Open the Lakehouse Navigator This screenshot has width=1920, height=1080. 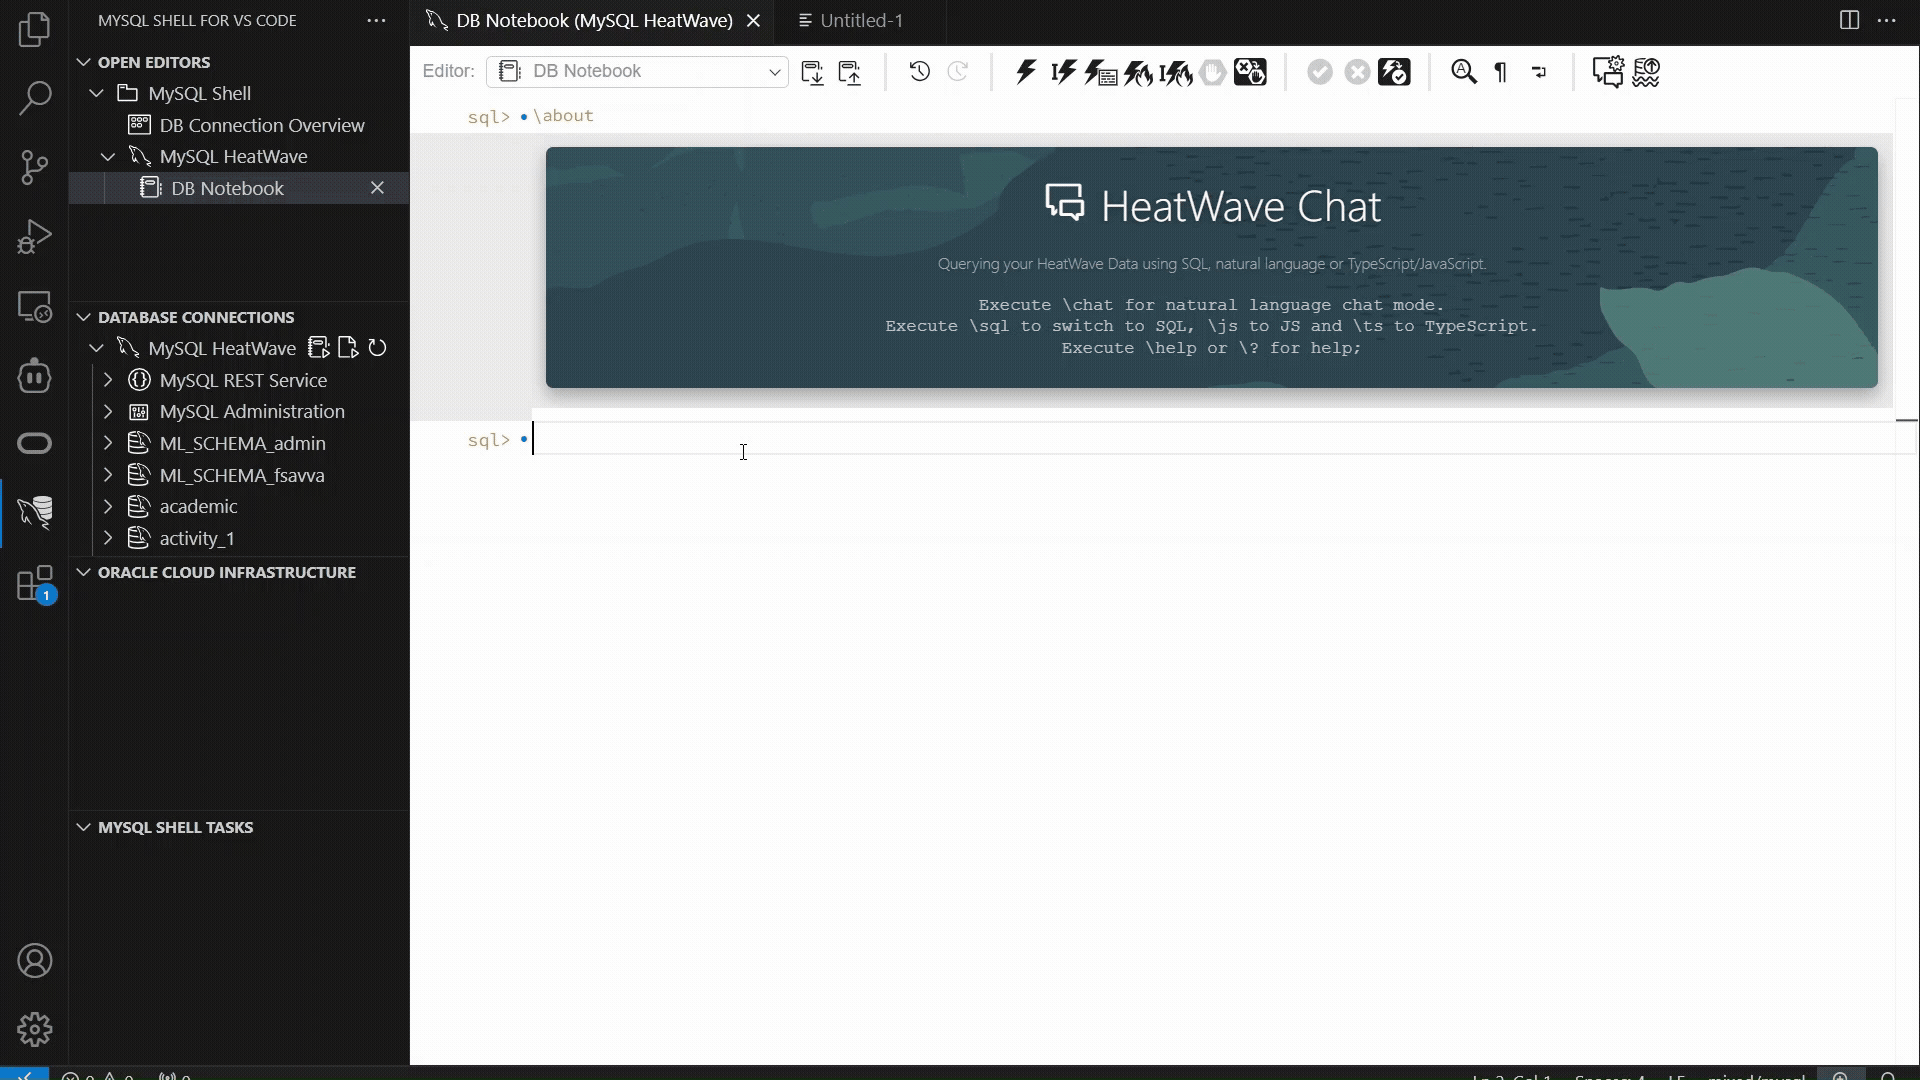point(1646,72)
